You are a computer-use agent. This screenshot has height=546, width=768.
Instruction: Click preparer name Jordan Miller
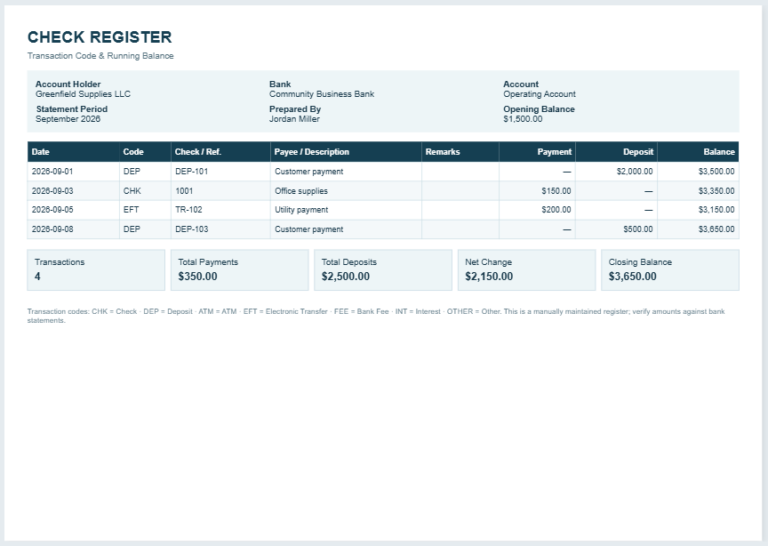click(x=294, y=119)
